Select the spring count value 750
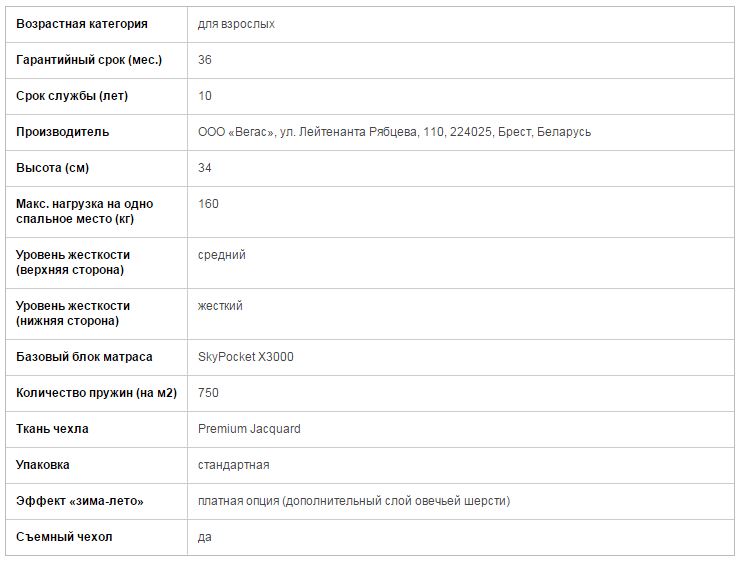 [x=208, y=393]
